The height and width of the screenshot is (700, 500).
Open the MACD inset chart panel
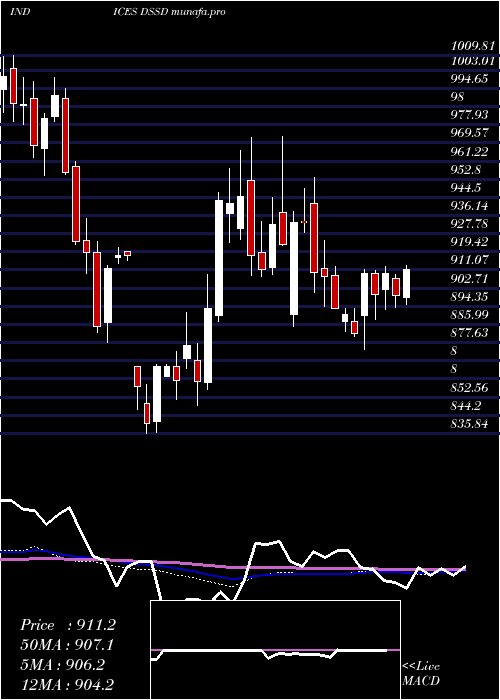[275, 650]
